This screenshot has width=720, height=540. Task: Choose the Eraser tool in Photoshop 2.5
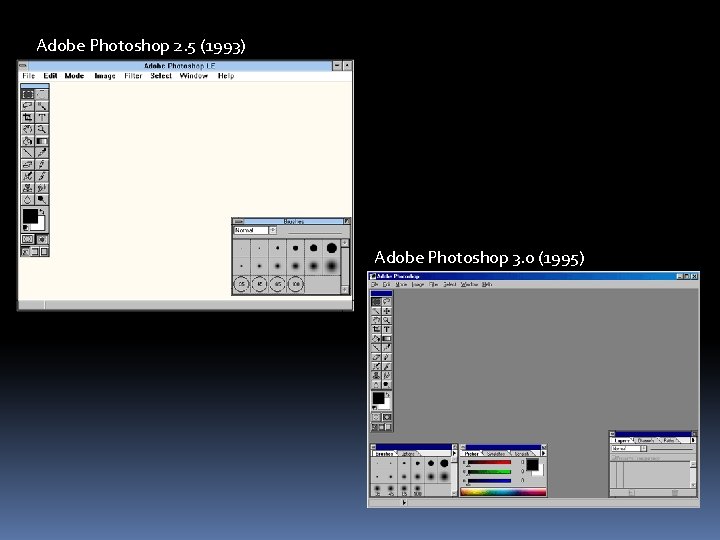pyautogui.click(x=28, y=163)
